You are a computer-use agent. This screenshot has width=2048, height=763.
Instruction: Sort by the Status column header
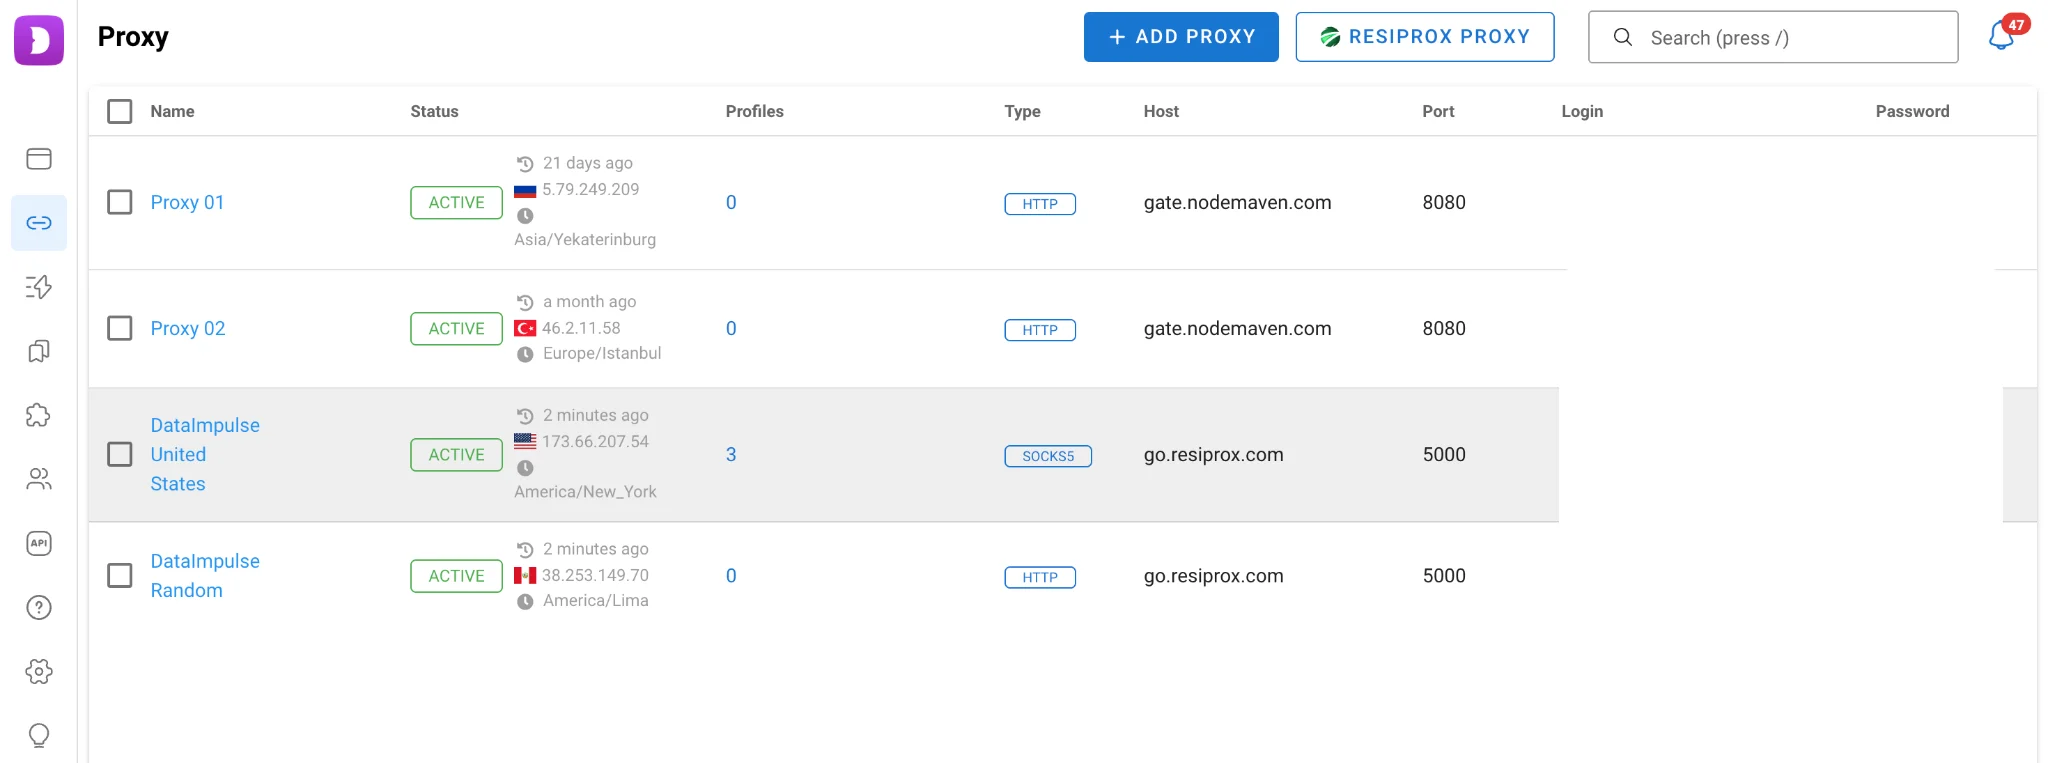(x=434, y=111)
